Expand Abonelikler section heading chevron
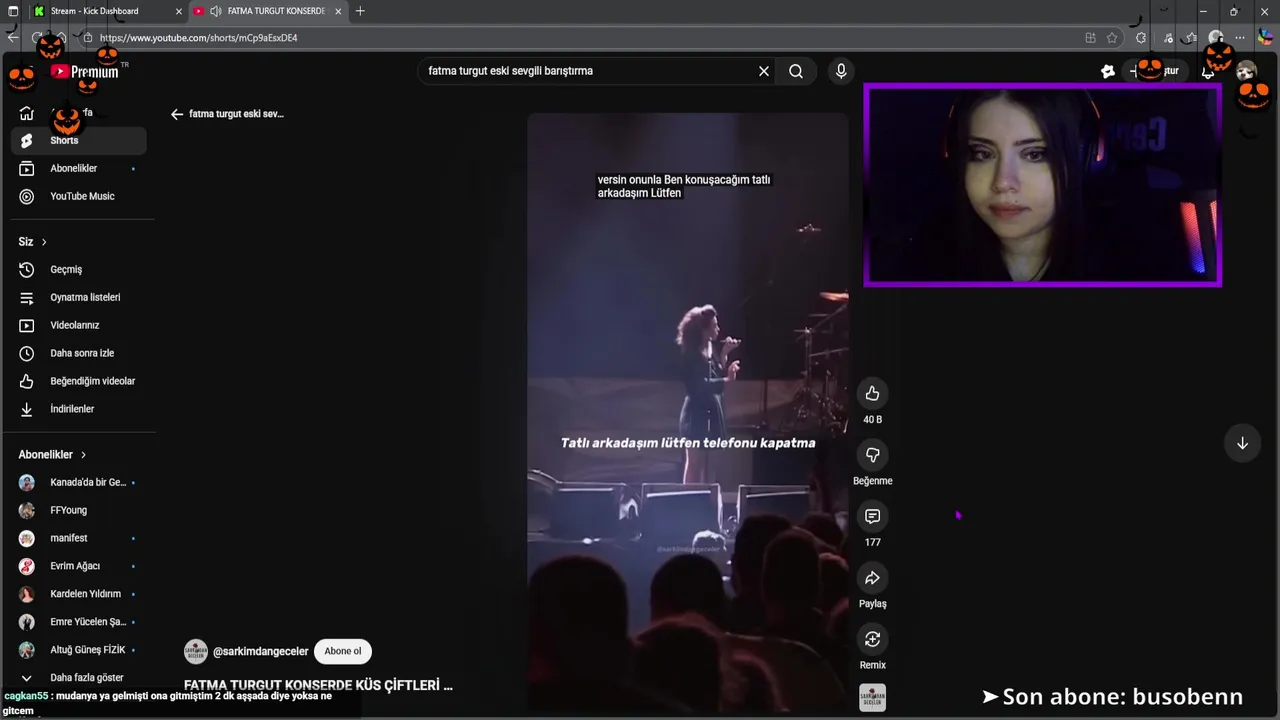The width and height of the screenshot is (1280, 720). (83, 455)
